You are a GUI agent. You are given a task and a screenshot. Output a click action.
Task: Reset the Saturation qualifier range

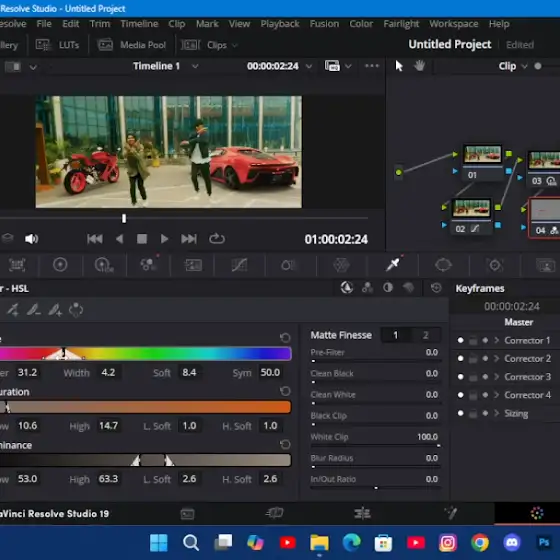pos(285,391)
